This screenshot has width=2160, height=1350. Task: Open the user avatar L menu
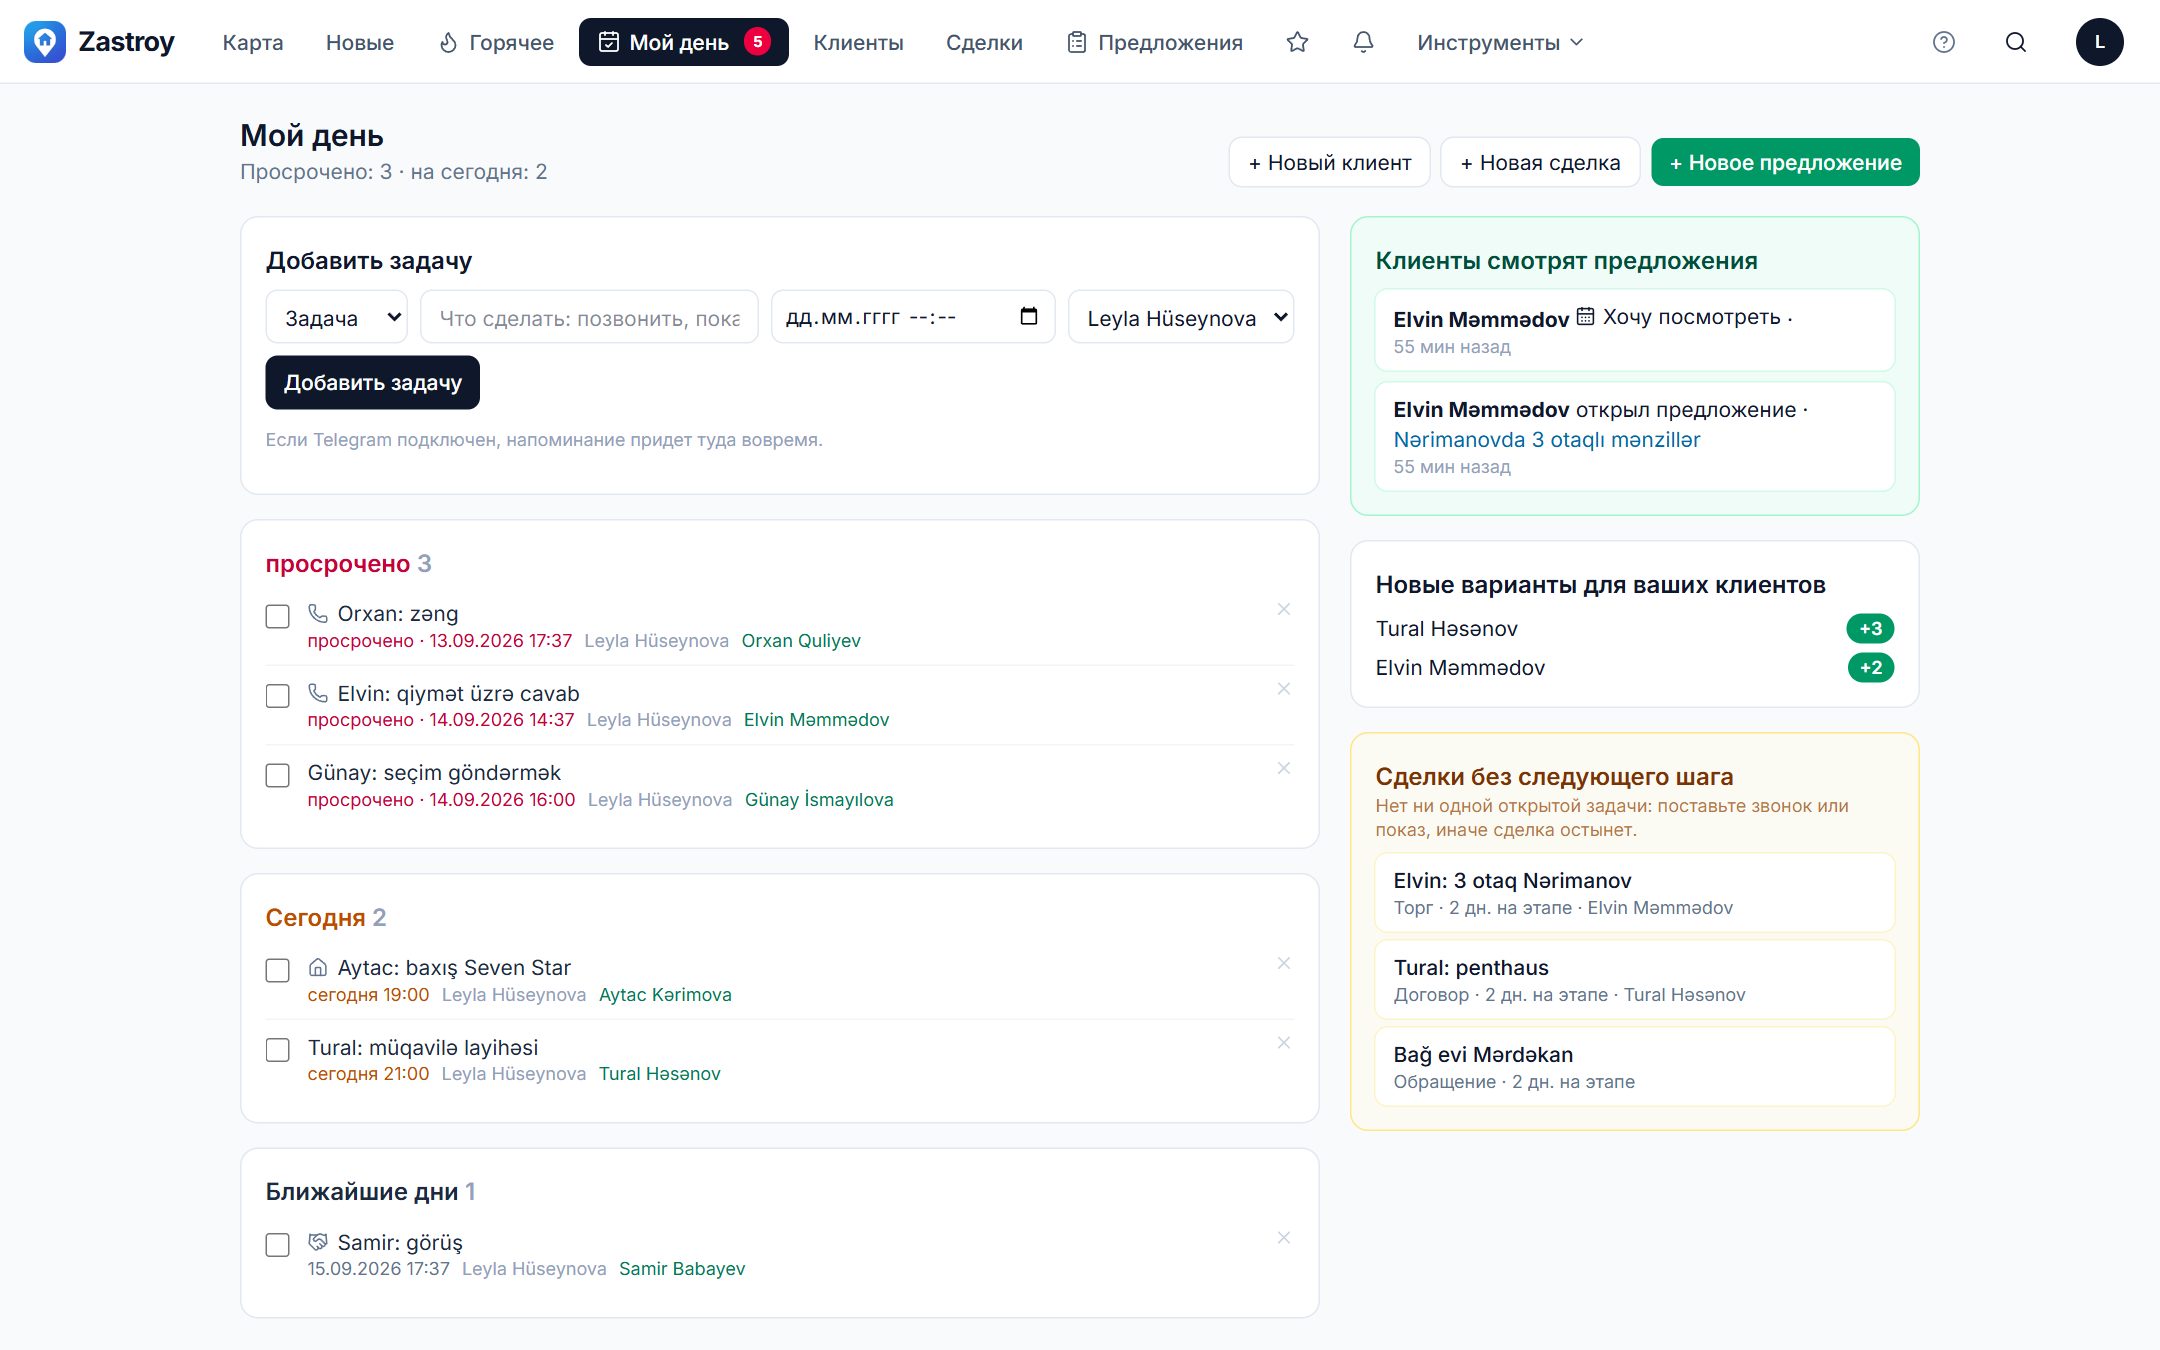pyautogui.click(x=2099, y=42)
